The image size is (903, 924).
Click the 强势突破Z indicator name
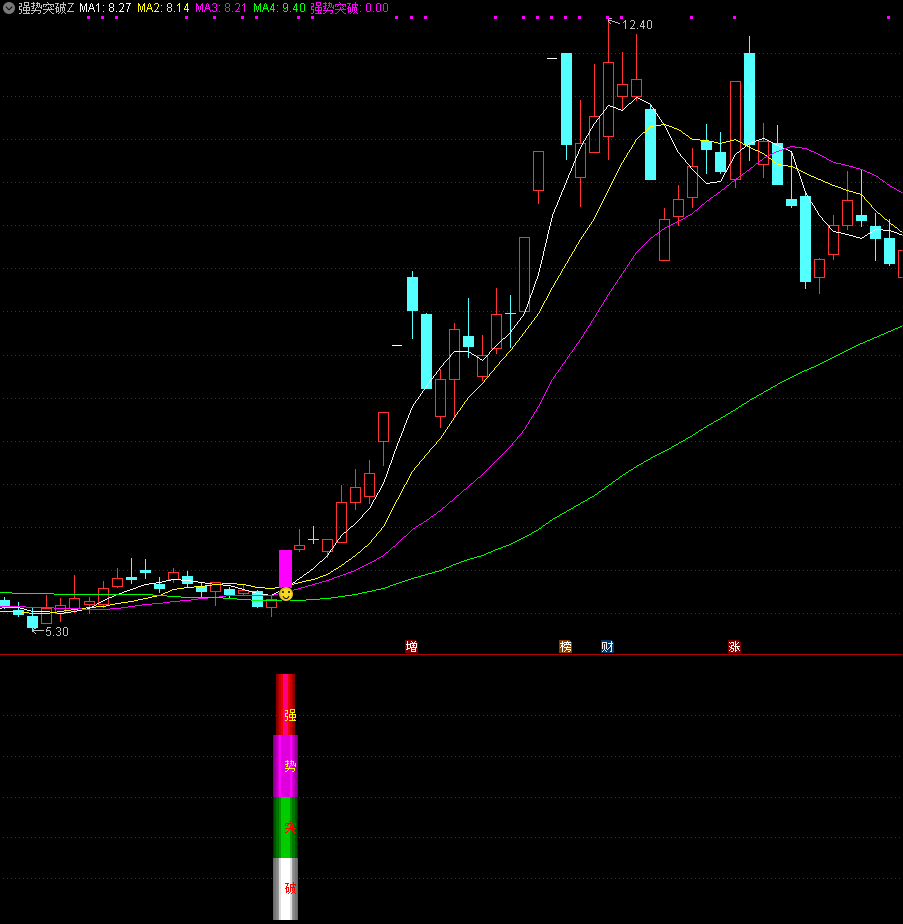pyautogui.click(x=46, y=8)
